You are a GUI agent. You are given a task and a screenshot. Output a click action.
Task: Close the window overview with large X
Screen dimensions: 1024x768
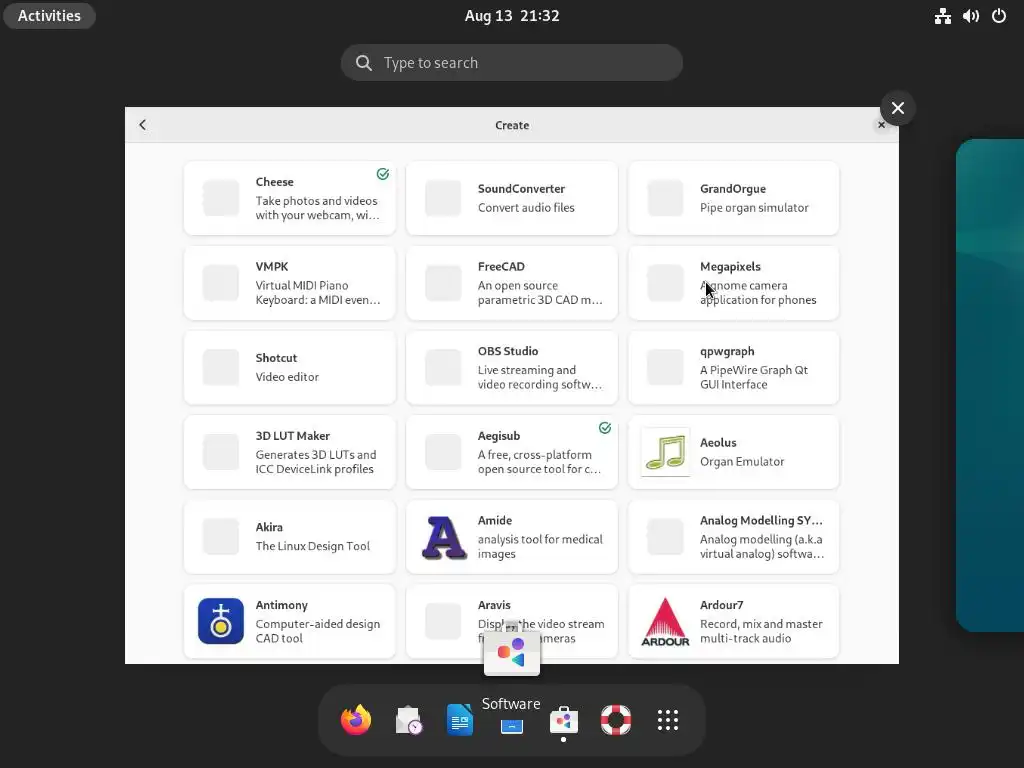(897, 108)
